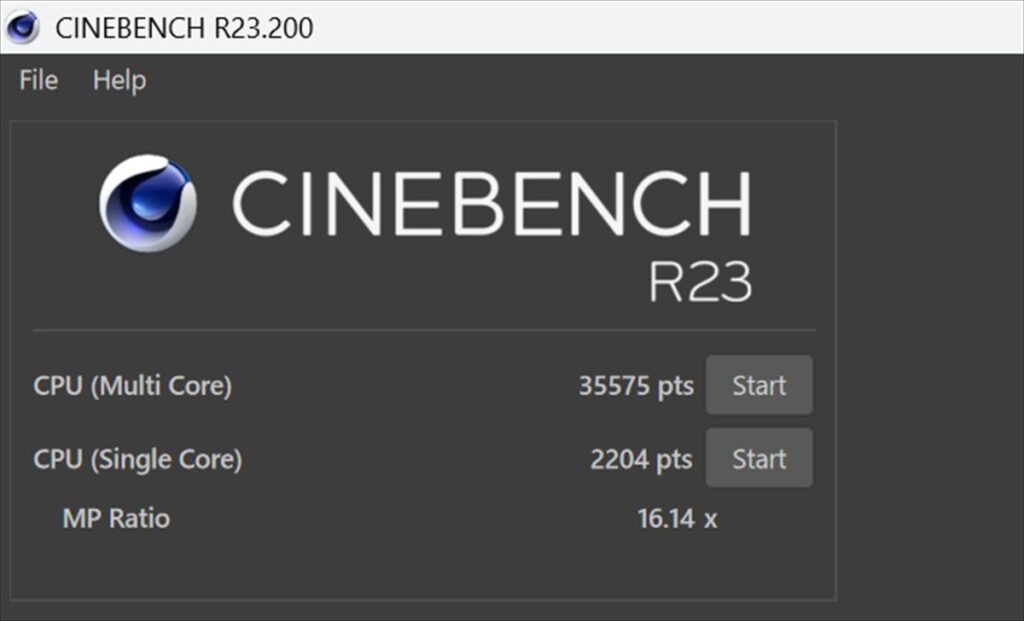Select the CPU (Multi Core) label
1024x621 pixels.
click(x=132, y=386)
